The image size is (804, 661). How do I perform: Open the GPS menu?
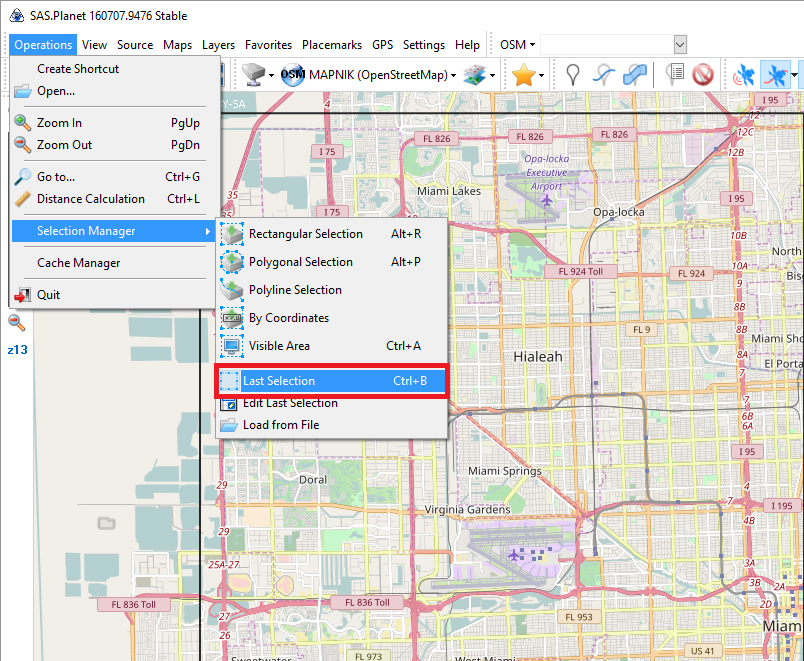click(x=383, y=45)
